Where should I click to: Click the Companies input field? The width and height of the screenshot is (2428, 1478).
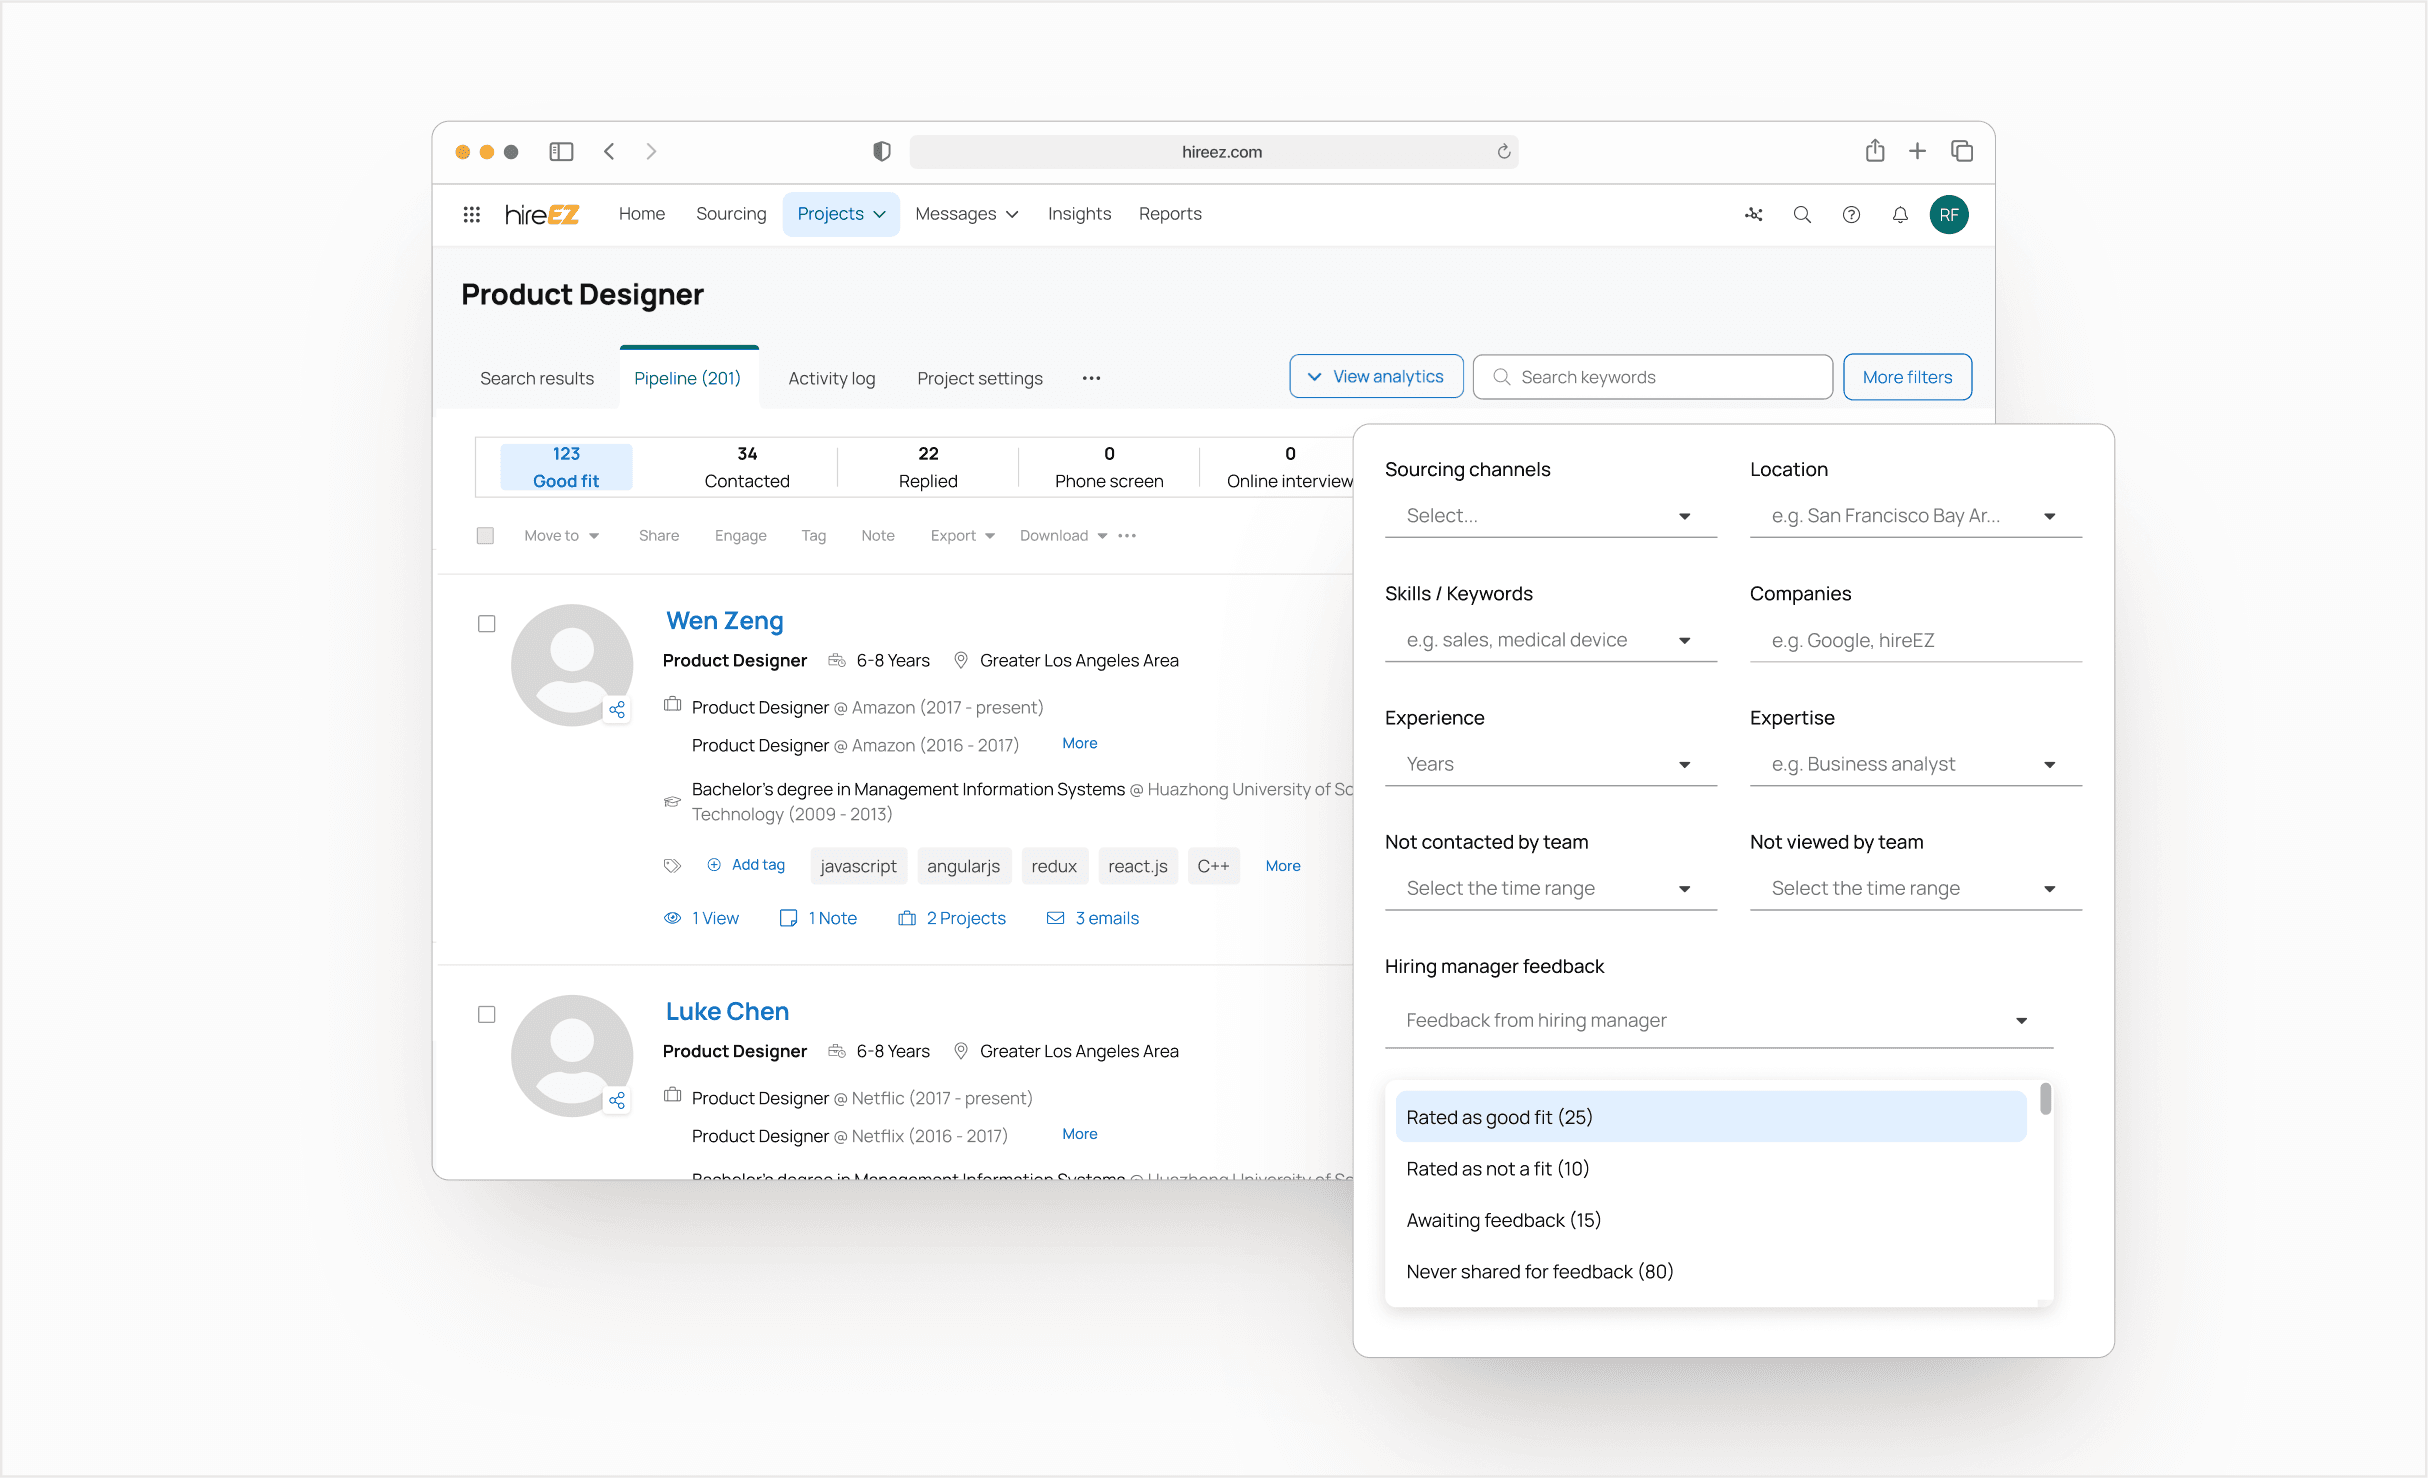coord(1915,640)
